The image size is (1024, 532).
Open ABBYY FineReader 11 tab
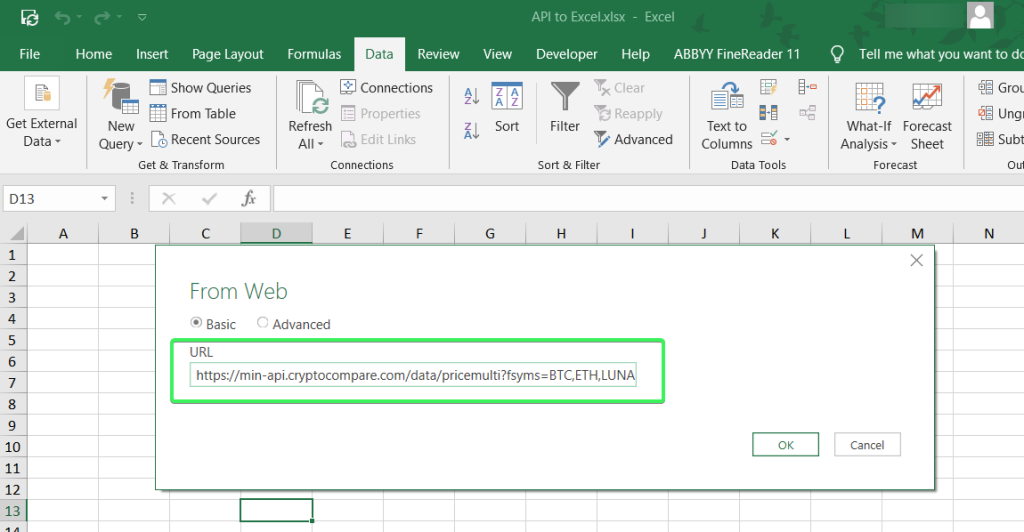pos(737,54)
